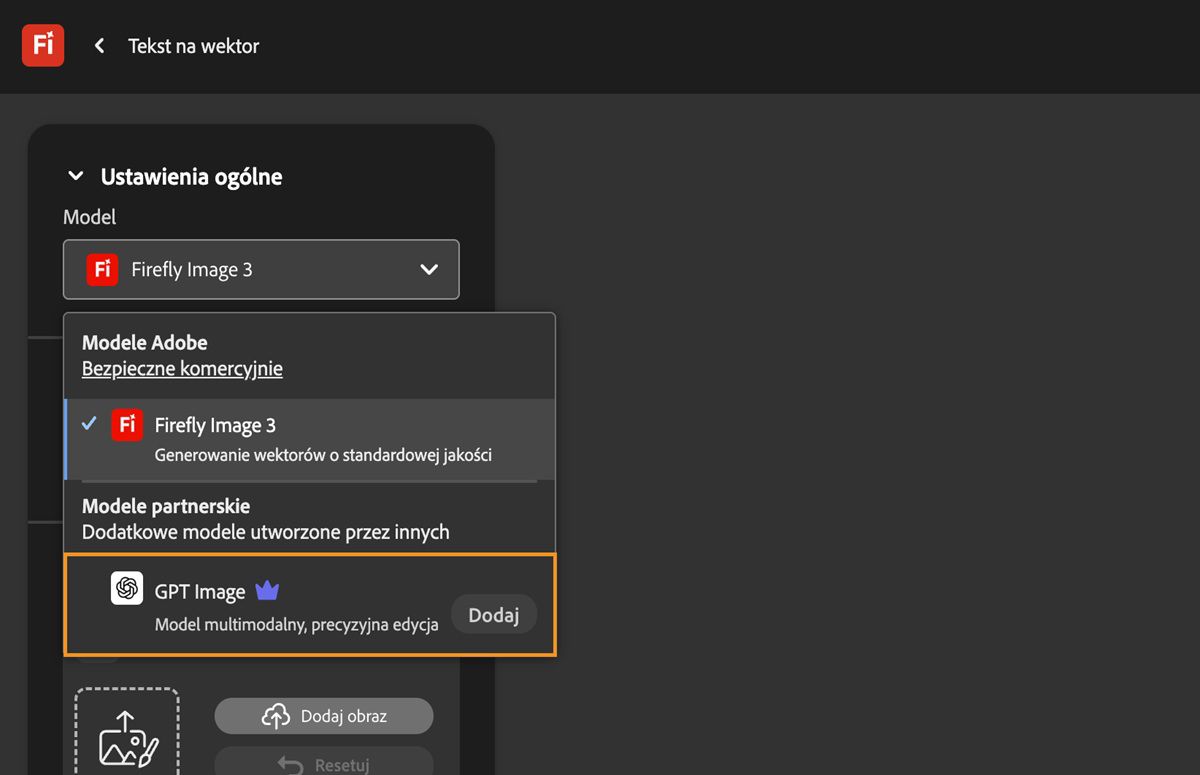Click the OpenAI GPT Image logo icon

click(x=127, y=588)
